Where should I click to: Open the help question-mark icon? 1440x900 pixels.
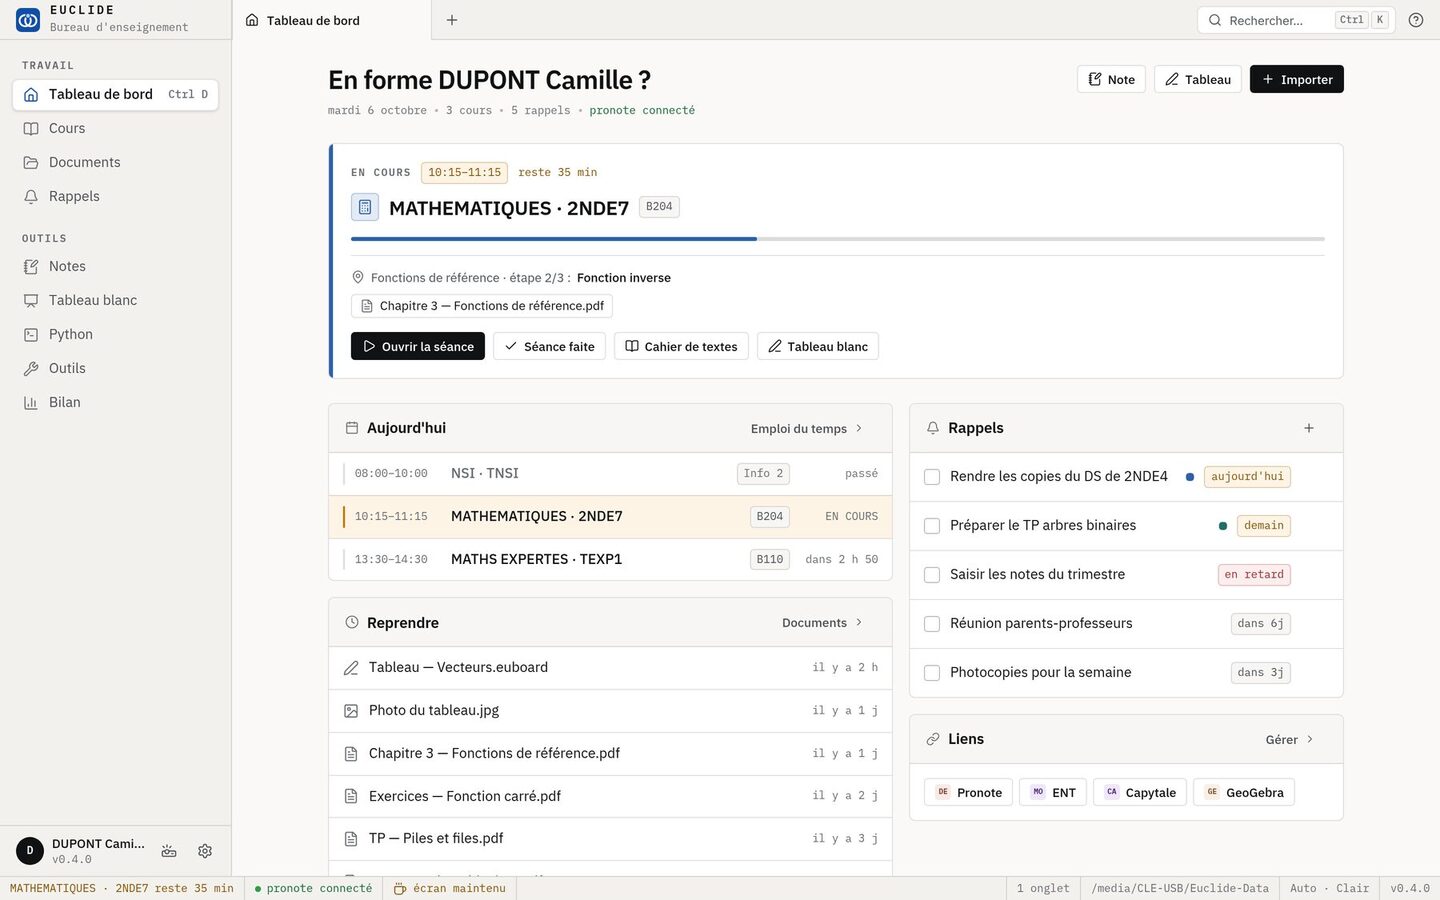[x=1416, y=20]
